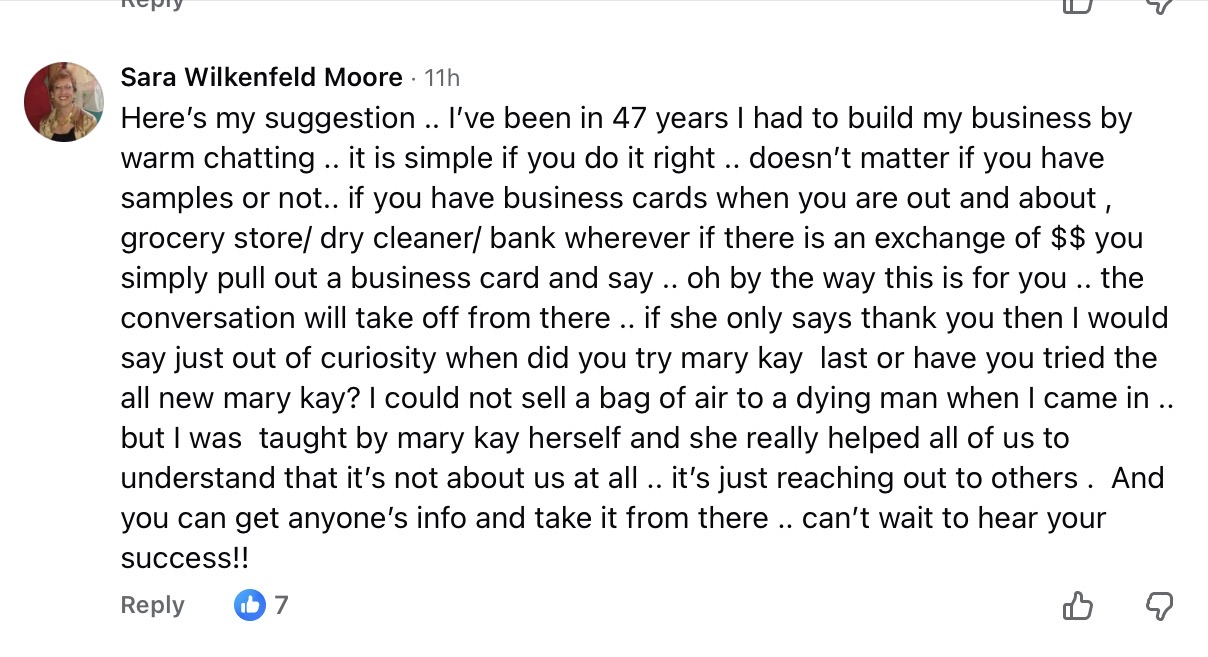
Task: Click the words "warm chatting" in the comment
Action: point(217,158)
